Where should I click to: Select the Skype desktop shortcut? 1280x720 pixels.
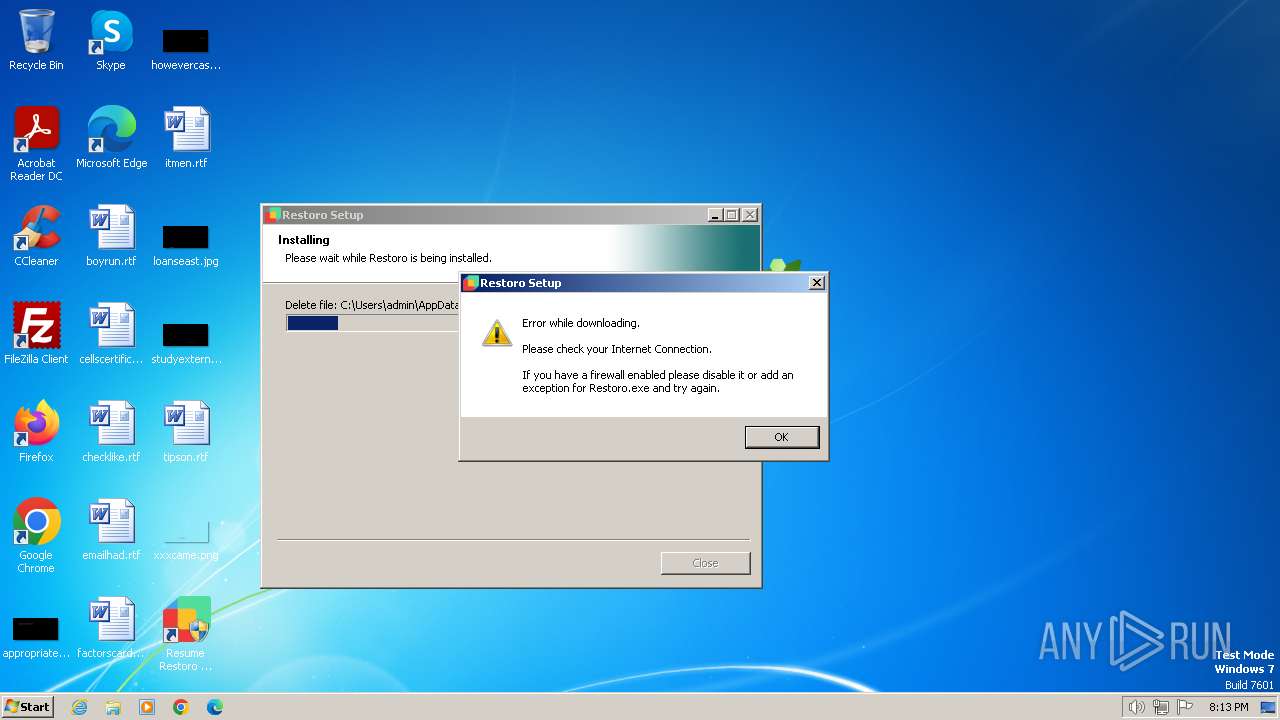pos(111,40)
